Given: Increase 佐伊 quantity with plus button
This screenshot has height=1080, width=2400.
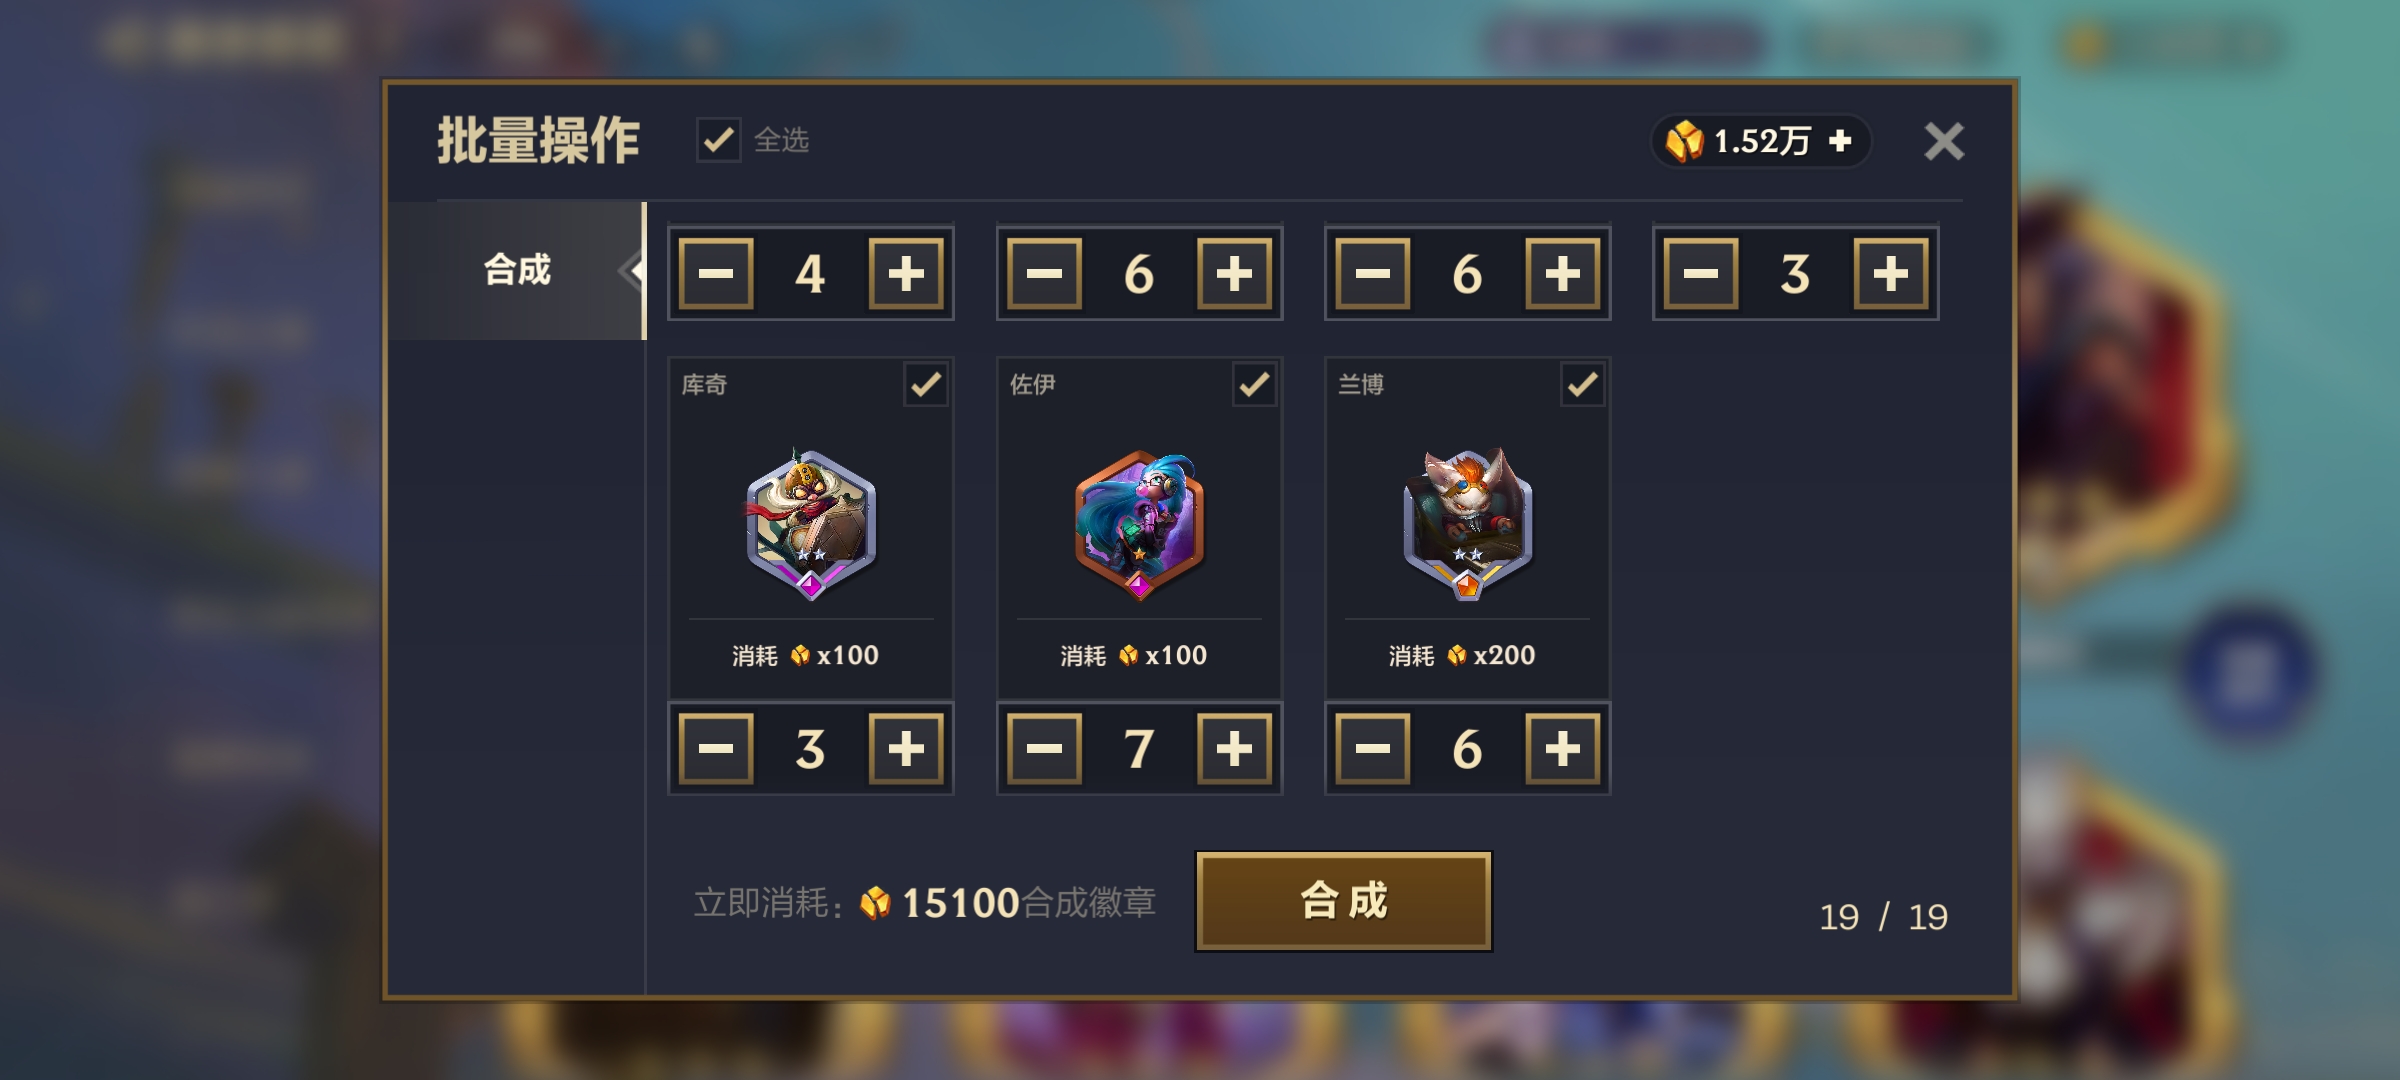Looking at the screenshot, I should point(1234,748).
